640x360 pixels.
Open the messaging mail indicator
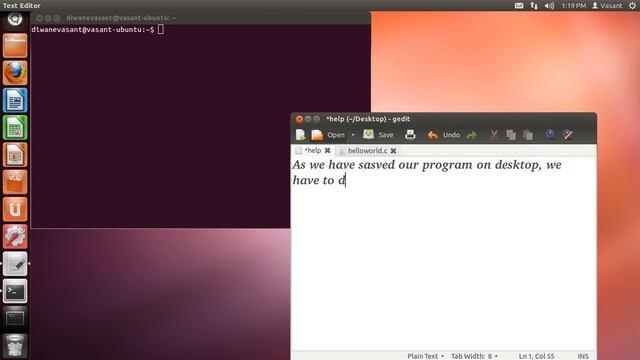[519, 5]
